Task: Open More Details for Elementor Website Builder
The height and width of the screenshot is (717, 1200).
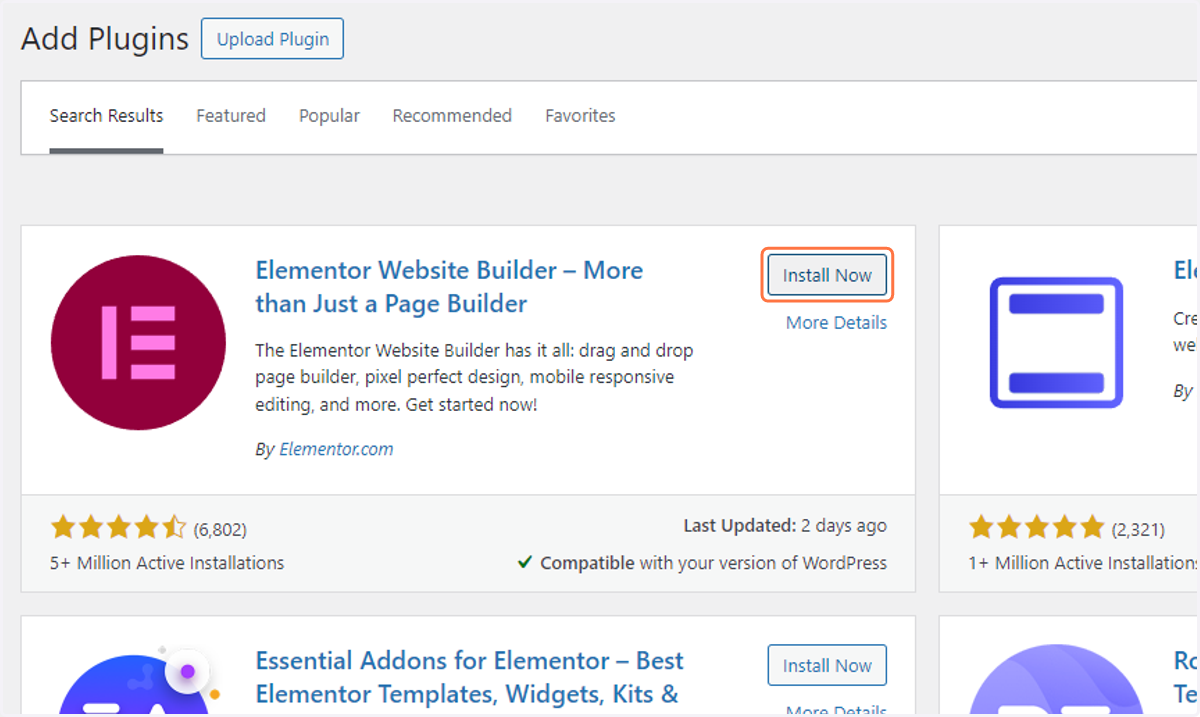Action: [836, 322]
